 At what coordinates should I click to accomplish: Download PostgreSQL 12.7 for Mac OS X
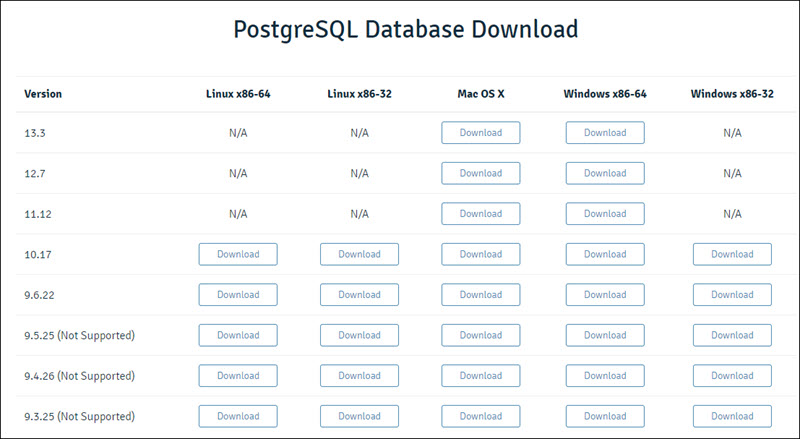481,173
